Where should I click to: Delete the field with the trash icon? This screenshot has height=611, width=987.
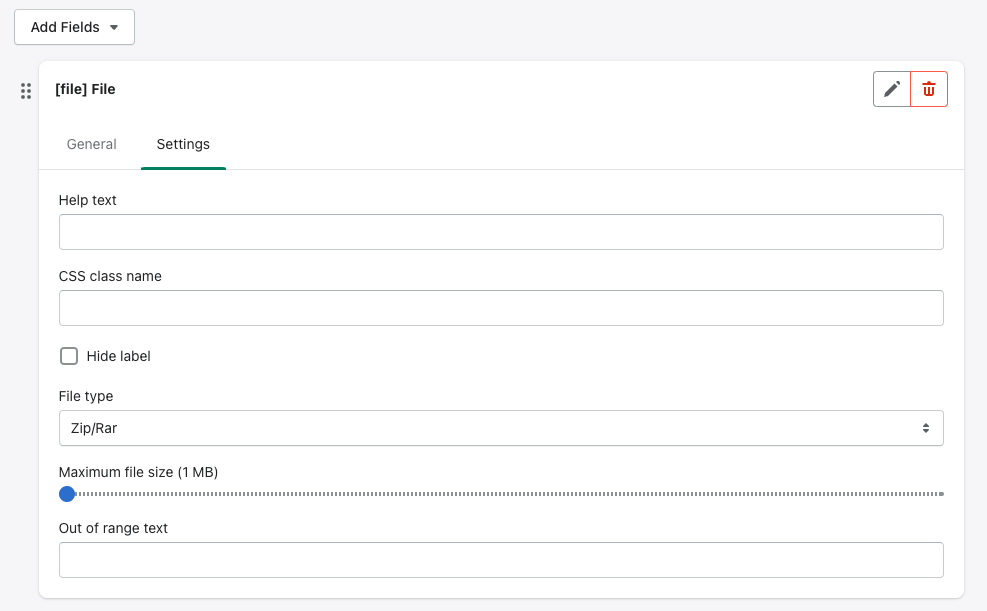click(x=929, y=89)
